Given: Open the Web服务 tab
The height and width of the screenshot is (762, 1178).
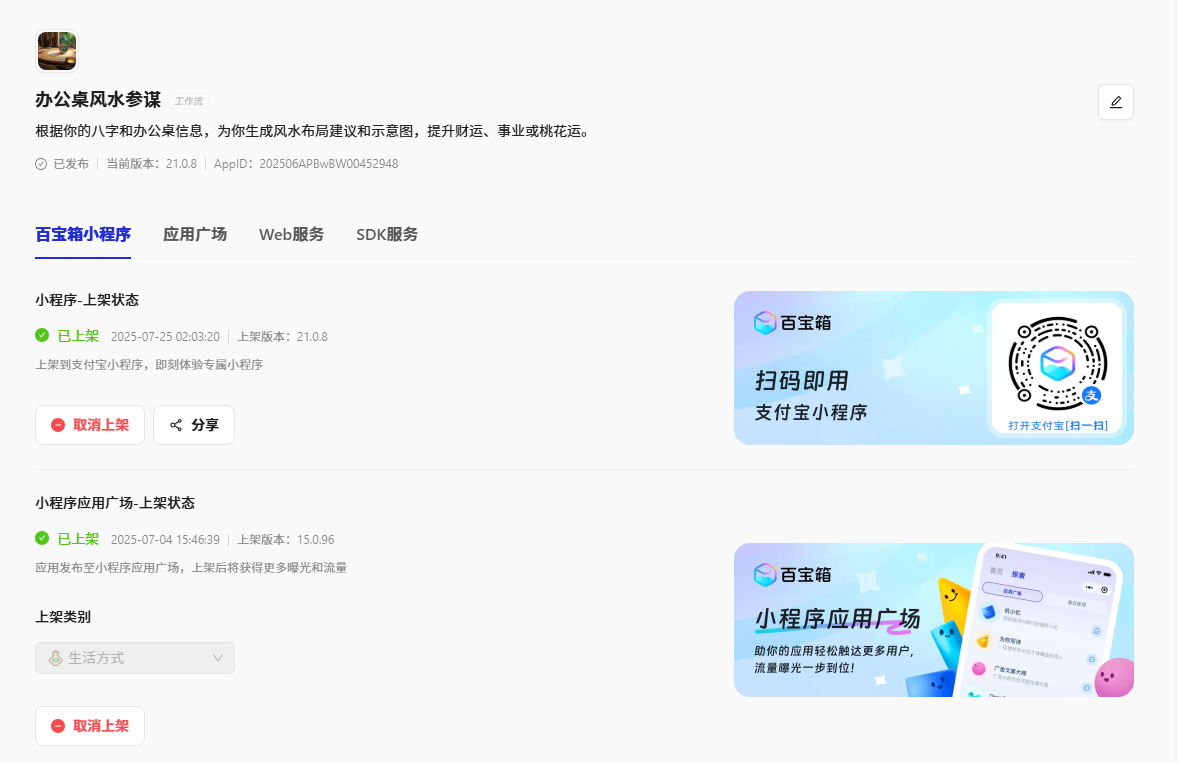Looking at the screenshot, I should [291, 234].
